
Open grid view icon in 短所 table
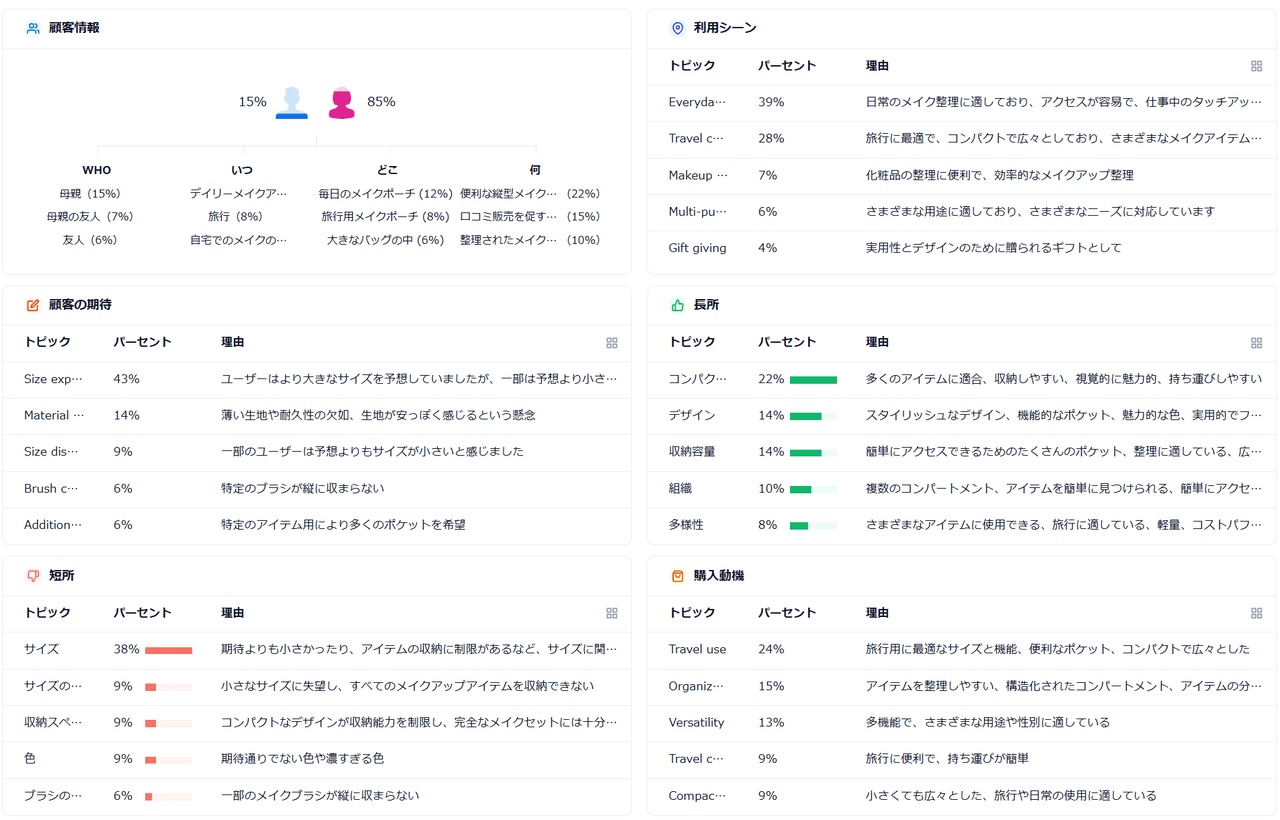pyautogui.click(x=612, y=613)
